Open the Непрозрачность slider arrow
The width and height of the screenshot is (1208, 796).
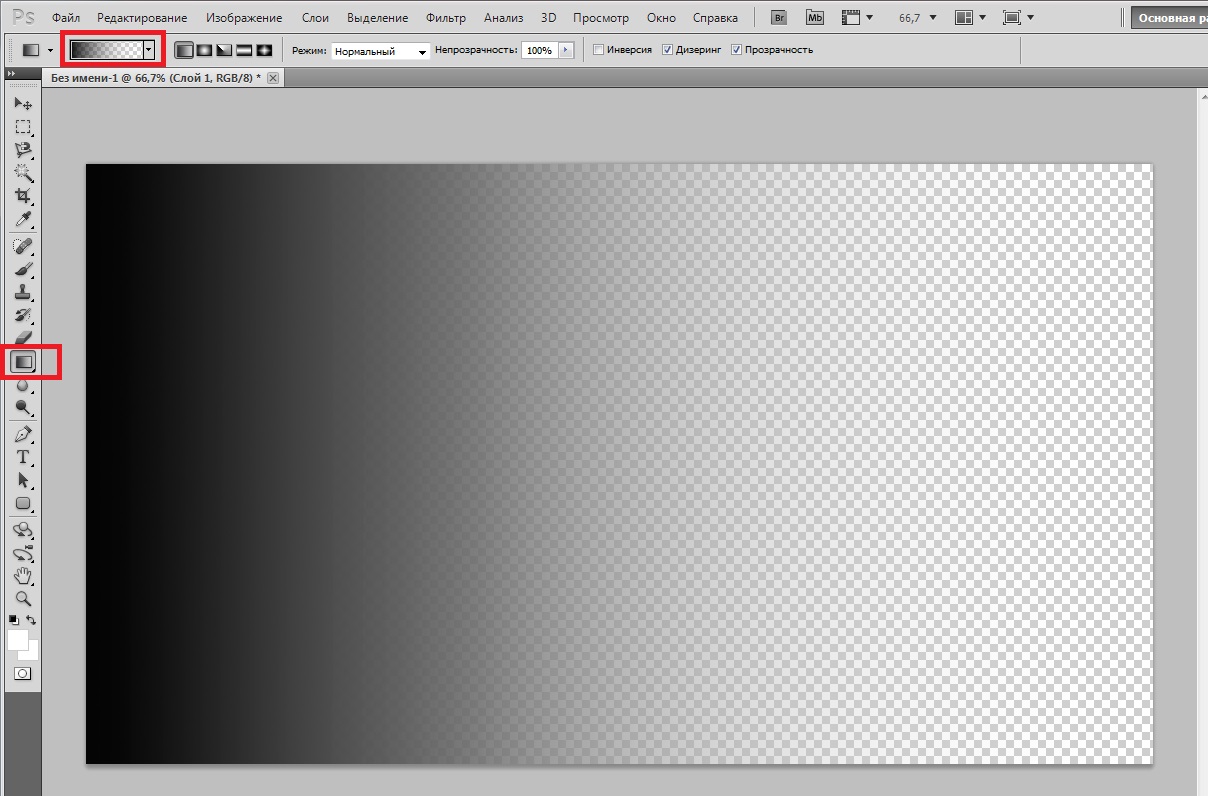(x=567, y=50)
